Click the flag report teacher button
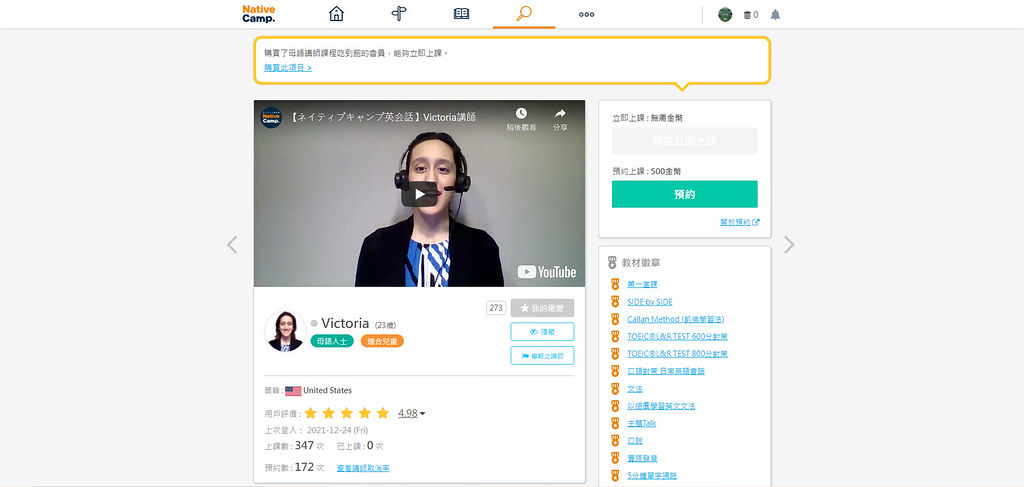Viewport: 1024px width, 487px height. coord(542,356)
